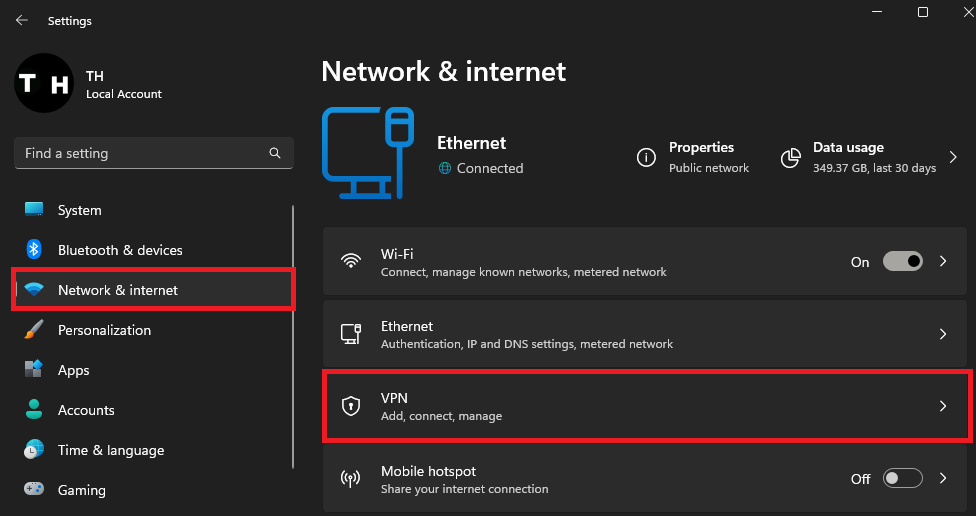Select Network & internet in sidebar

(x=118, y=290)
